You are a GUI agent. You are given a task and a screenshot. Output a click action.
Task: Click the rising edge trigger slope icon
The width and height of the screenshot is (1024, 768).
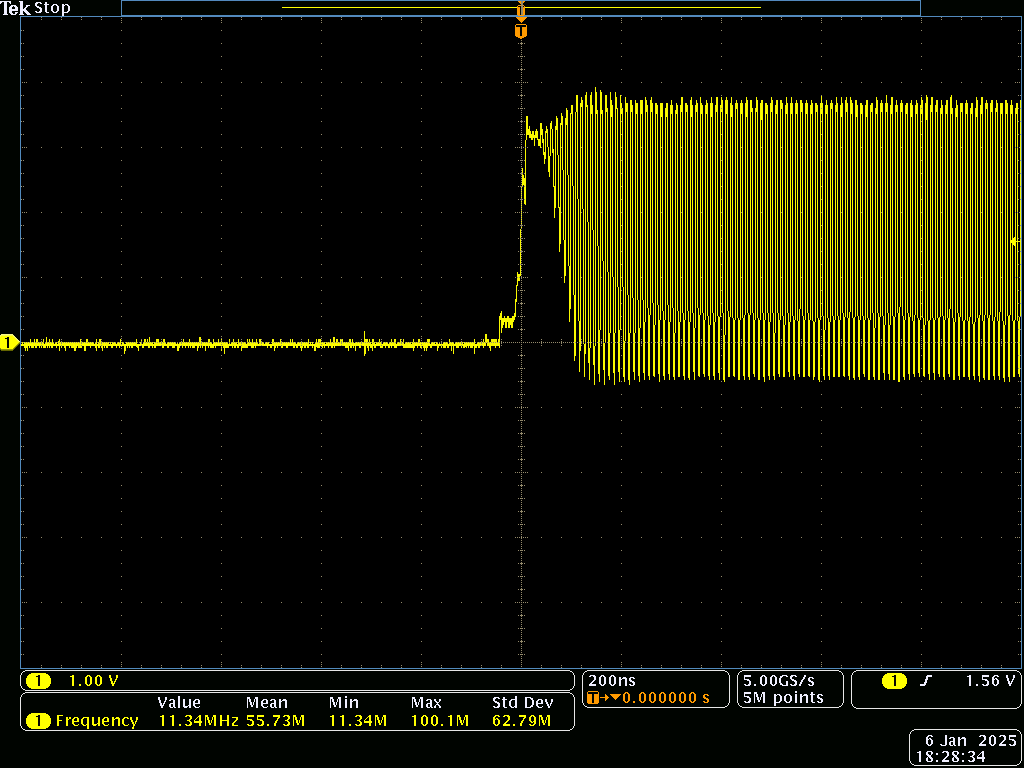(925, 680)
